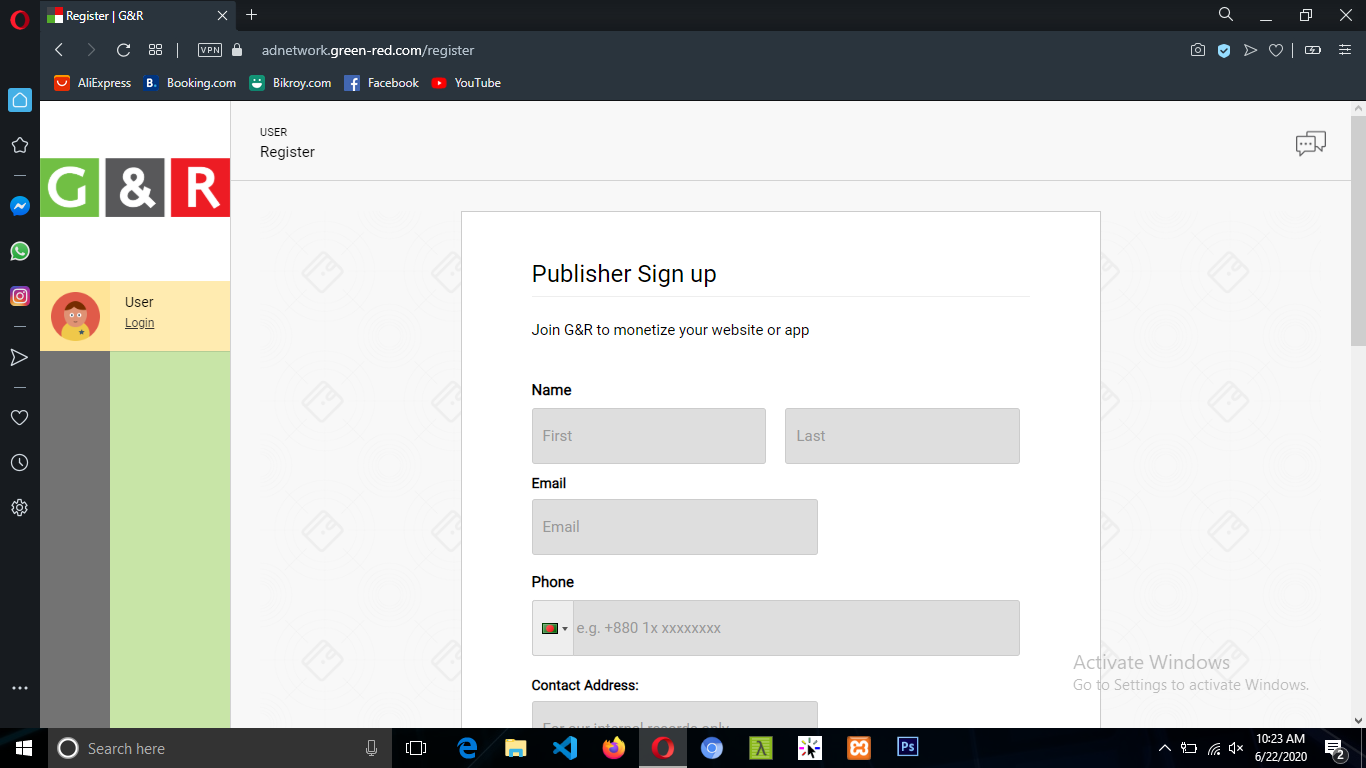Image resolution: width=1366 pixels, height=768 pixels.
Task: Open WhatsApp in the sidebar
Action: pyautogui.click(x=20, y=251)
